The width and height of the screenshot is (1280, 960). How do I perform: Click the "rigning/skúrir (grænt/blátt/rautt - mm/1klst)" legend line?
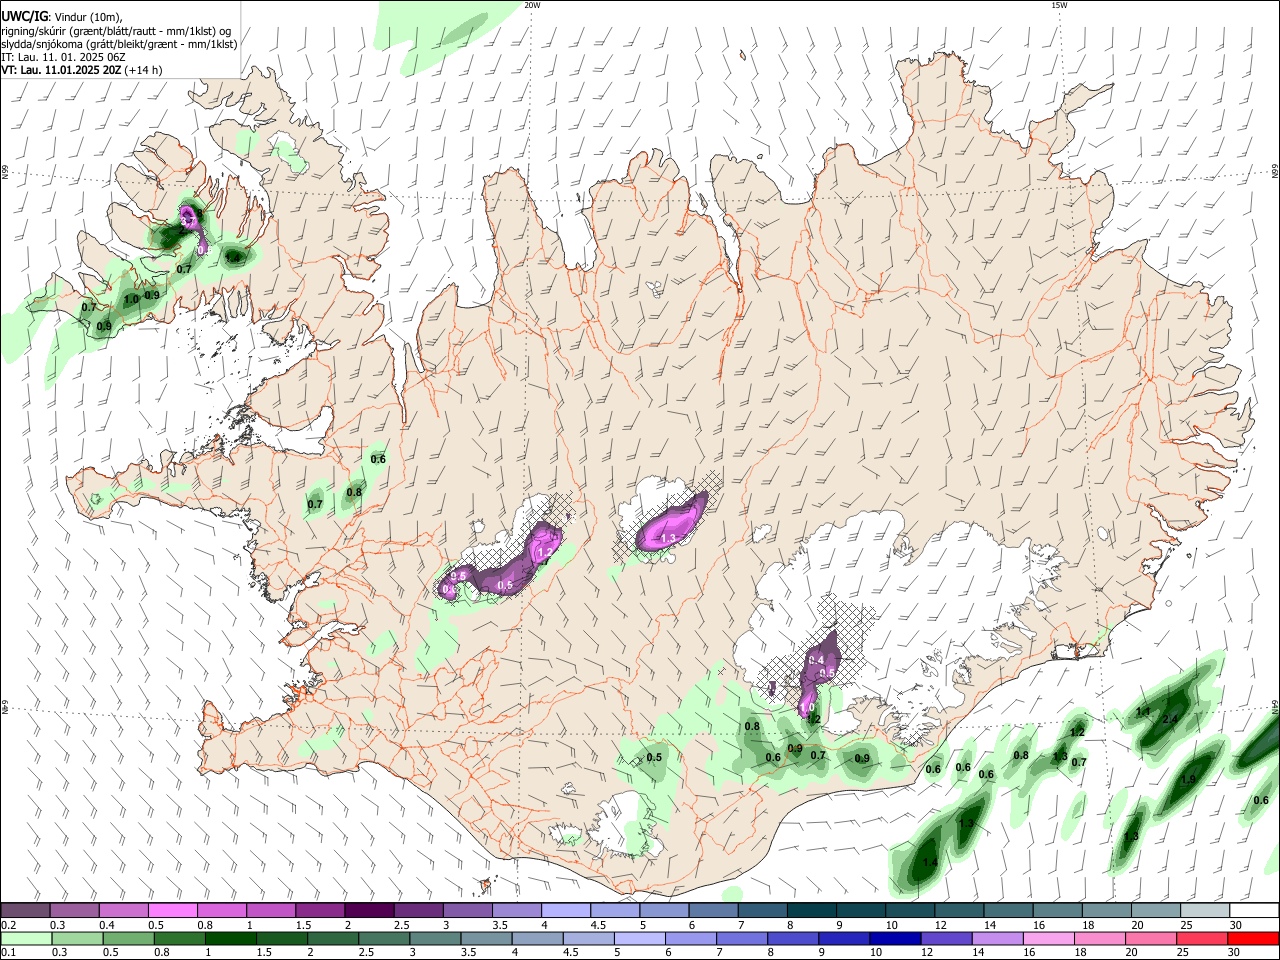point(117,30)
